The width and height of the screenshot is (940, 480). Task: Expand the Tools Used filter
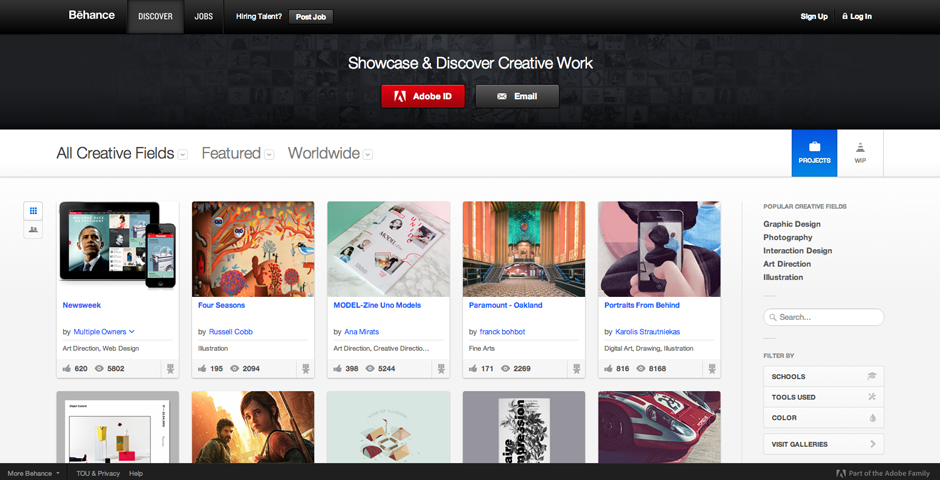point(824,397)
